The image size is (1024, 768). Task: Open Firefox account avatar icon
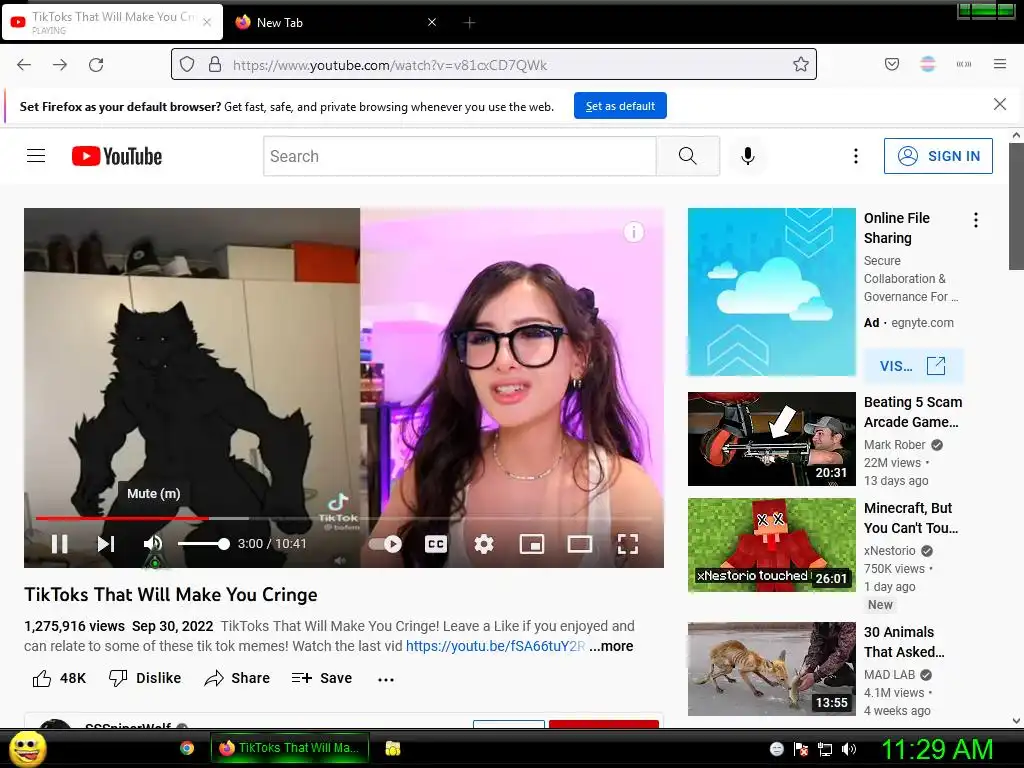click(928, 64)
